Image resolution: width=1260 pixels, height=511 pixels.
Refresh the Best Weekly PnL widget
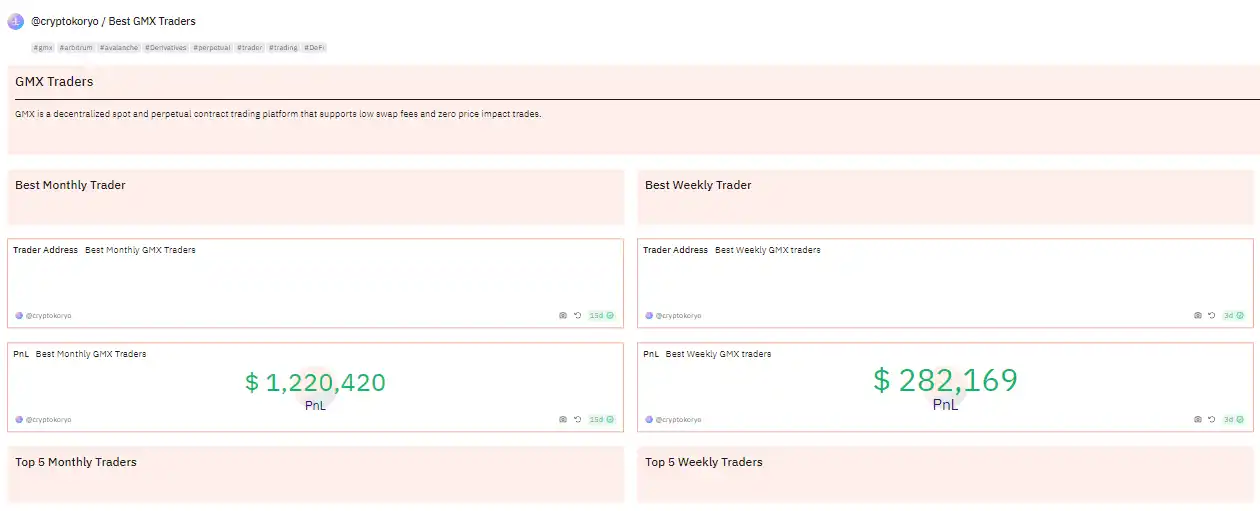(x=1211, y=419)
